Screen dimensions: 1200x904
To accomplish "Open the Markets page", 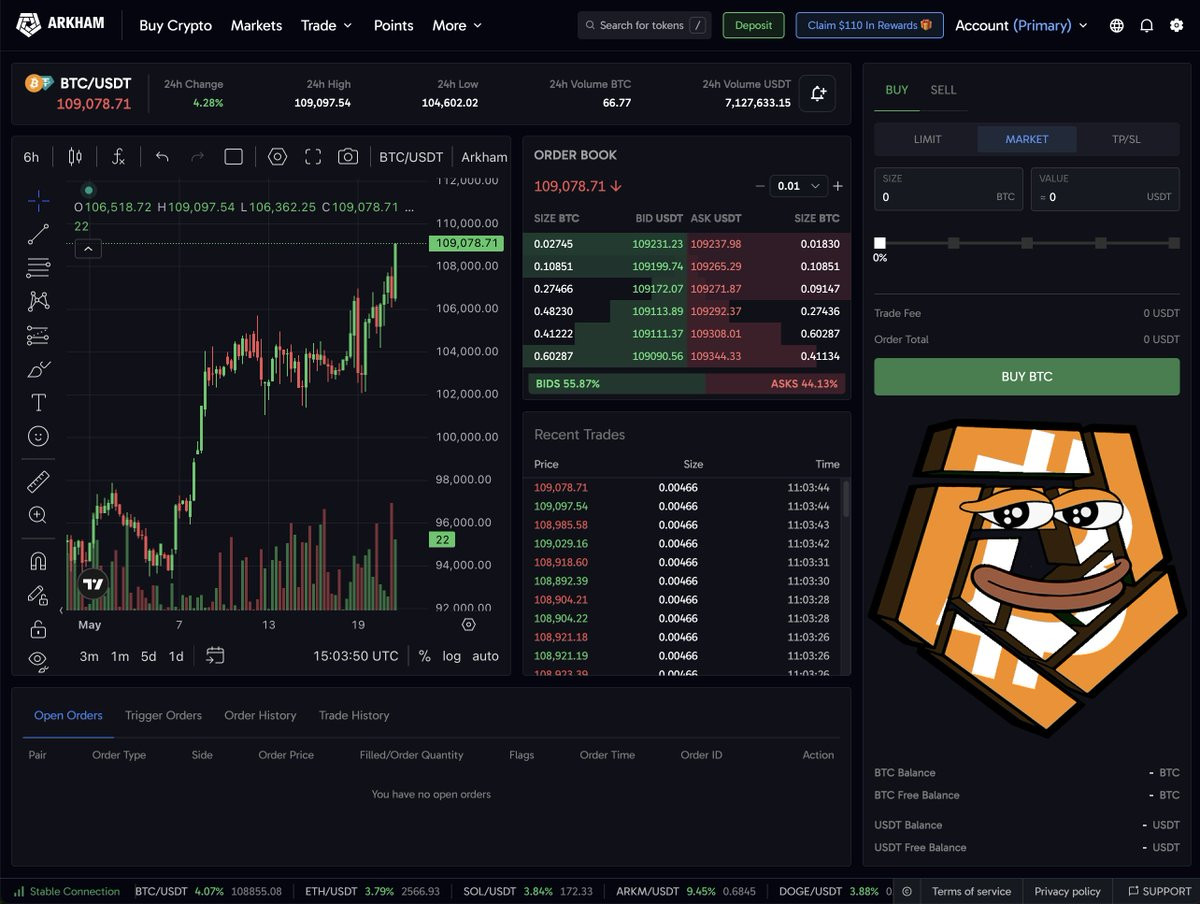I will pyautogui.click(x=256, y=25).
